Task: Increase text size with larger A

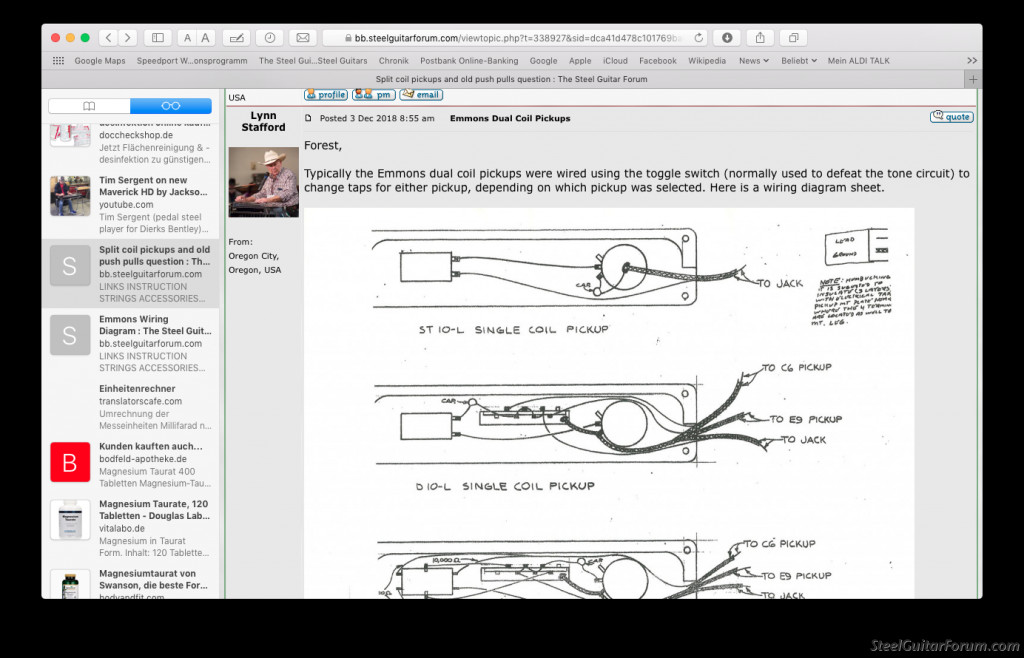Action: coord(205,38)
